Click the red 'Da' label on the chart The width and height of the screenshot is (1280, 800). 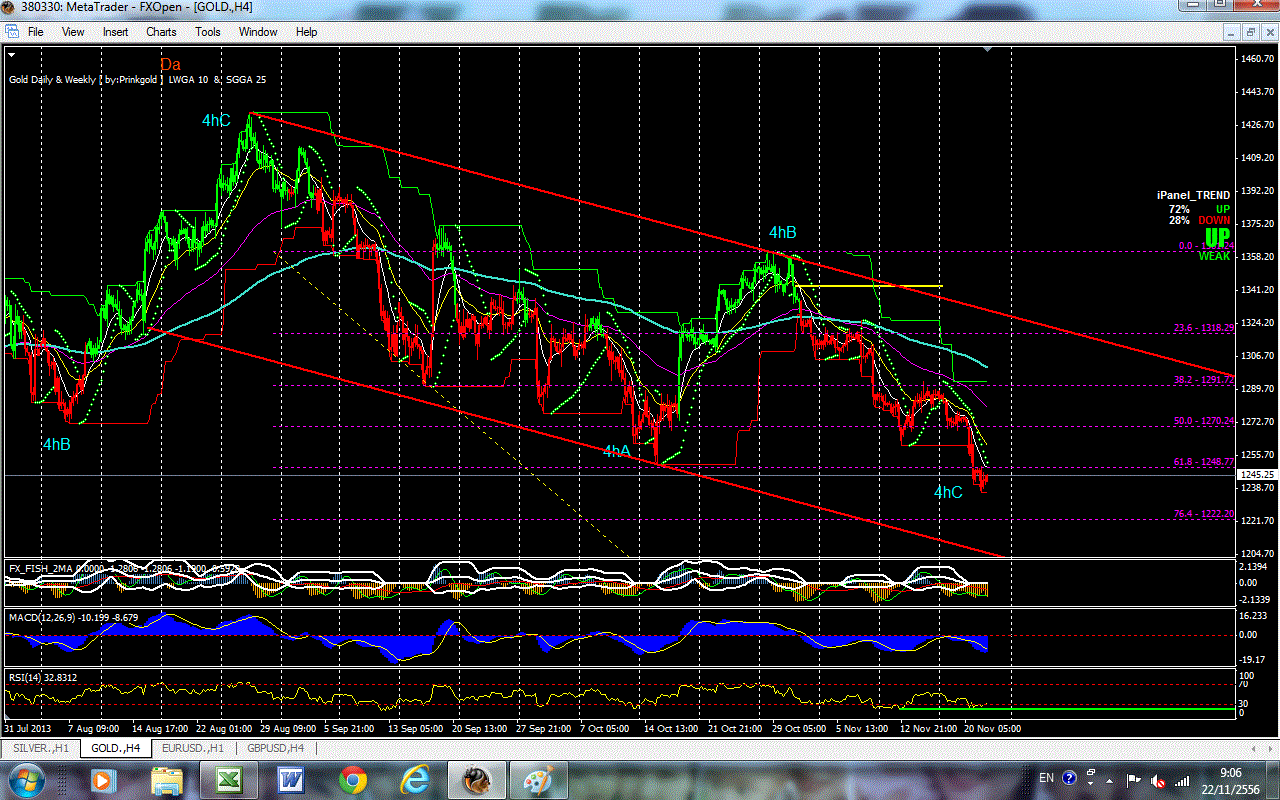click(x=170, y=65)
